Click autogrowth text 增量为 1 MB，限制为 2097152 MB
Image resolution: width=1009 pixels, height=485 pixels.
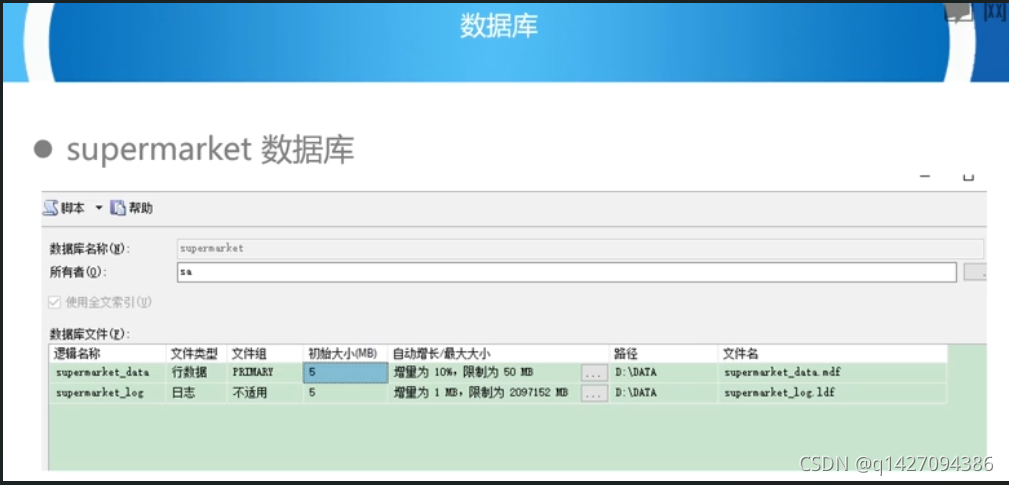(481, 392)
